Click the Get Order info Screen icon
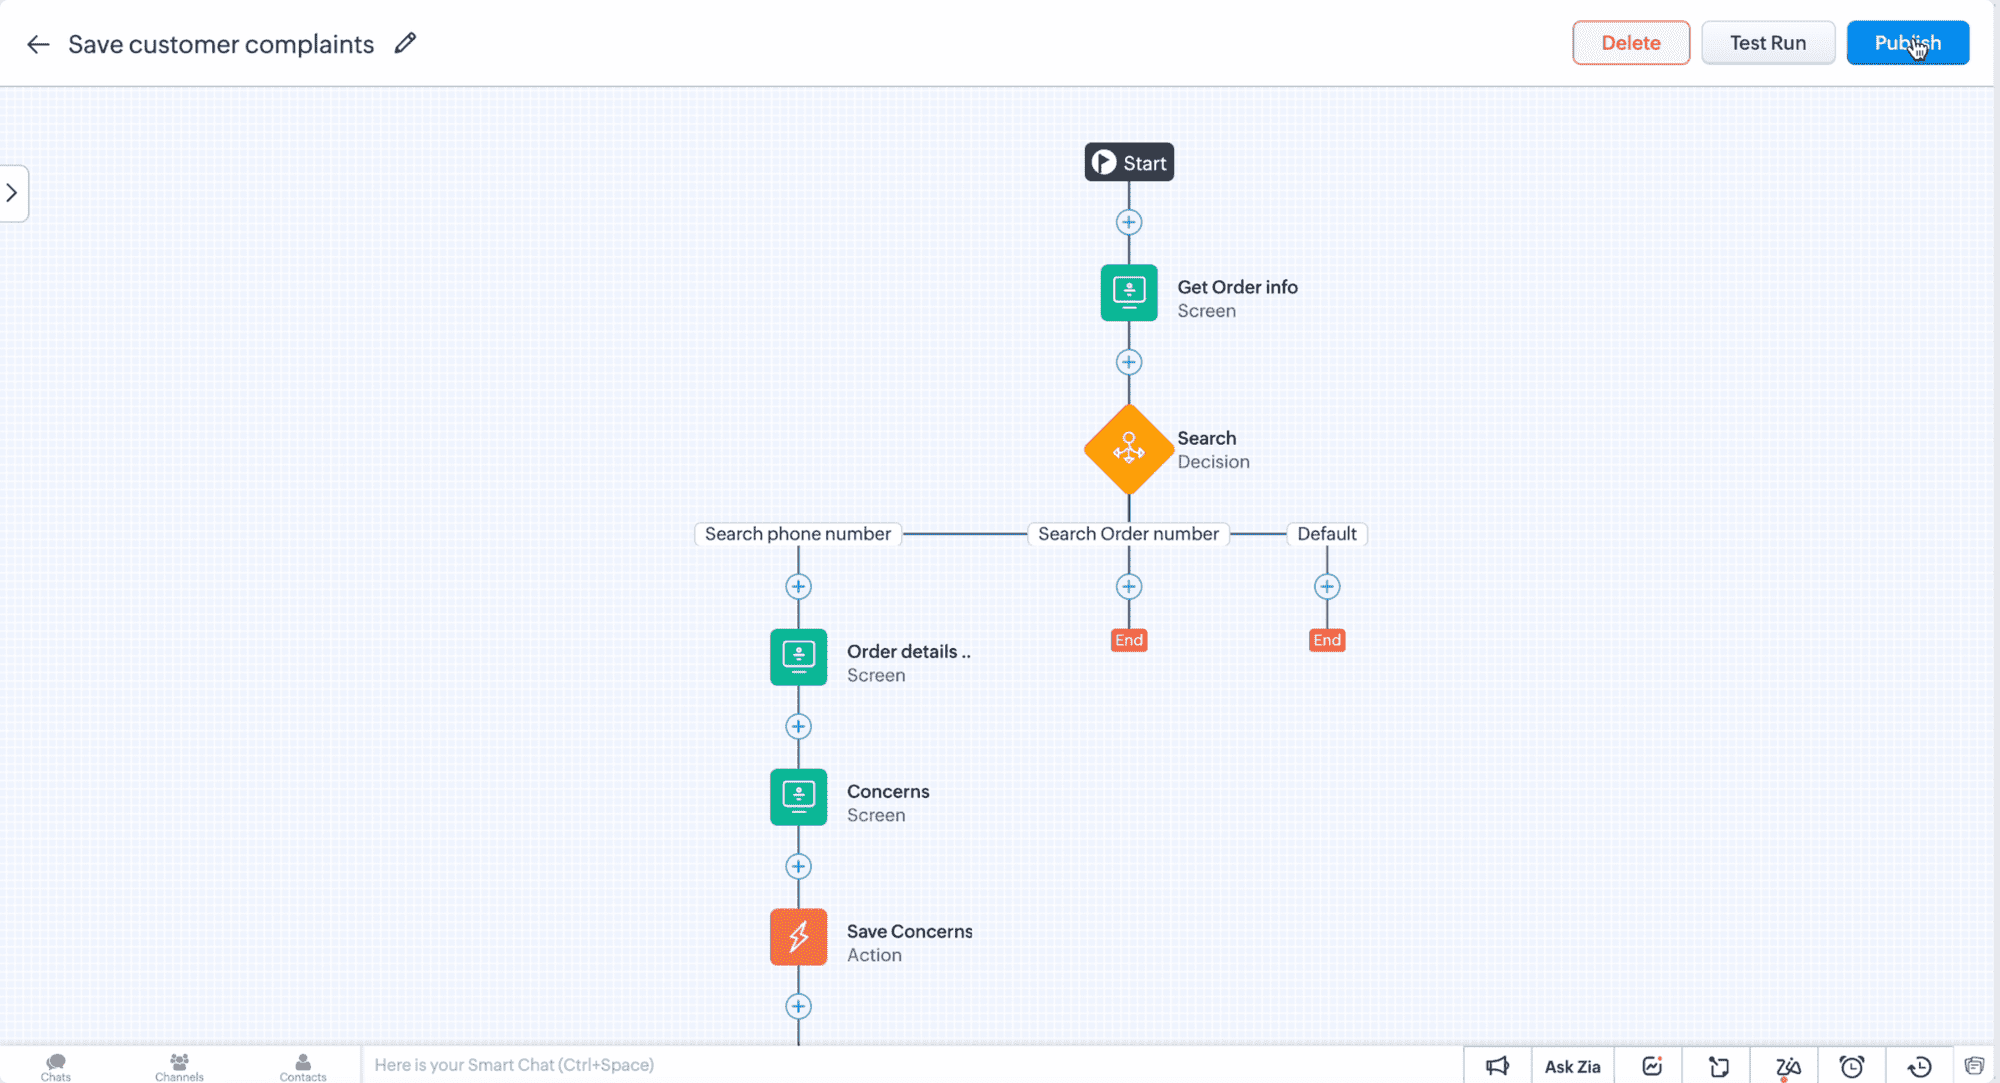The width and height of the screenshot is (2000, 1083). [x=1129, y=291]
